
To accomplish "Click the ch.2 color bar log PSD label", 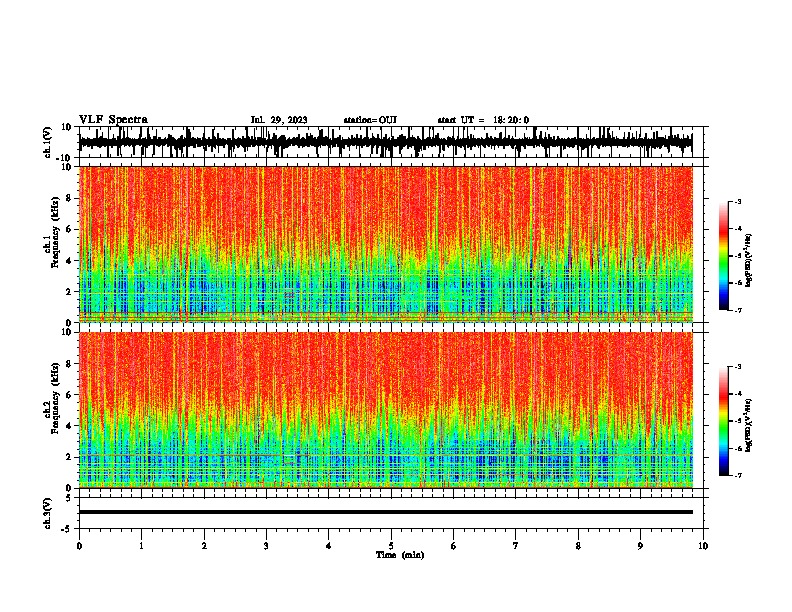I will point(749,425).
